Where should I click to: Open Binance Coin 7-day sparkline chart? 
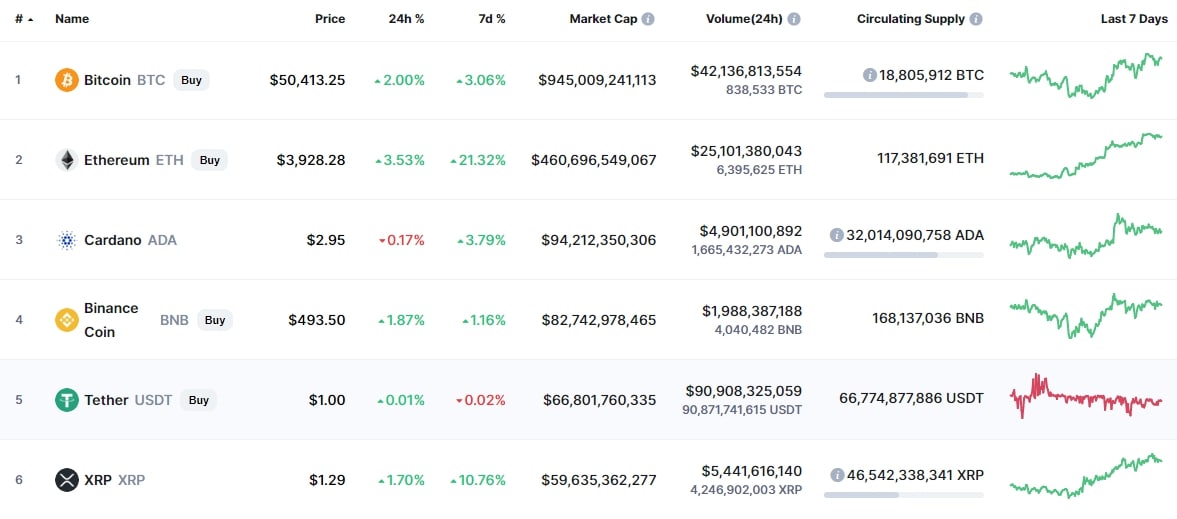pyautogui.click(x=1086, y=315)
